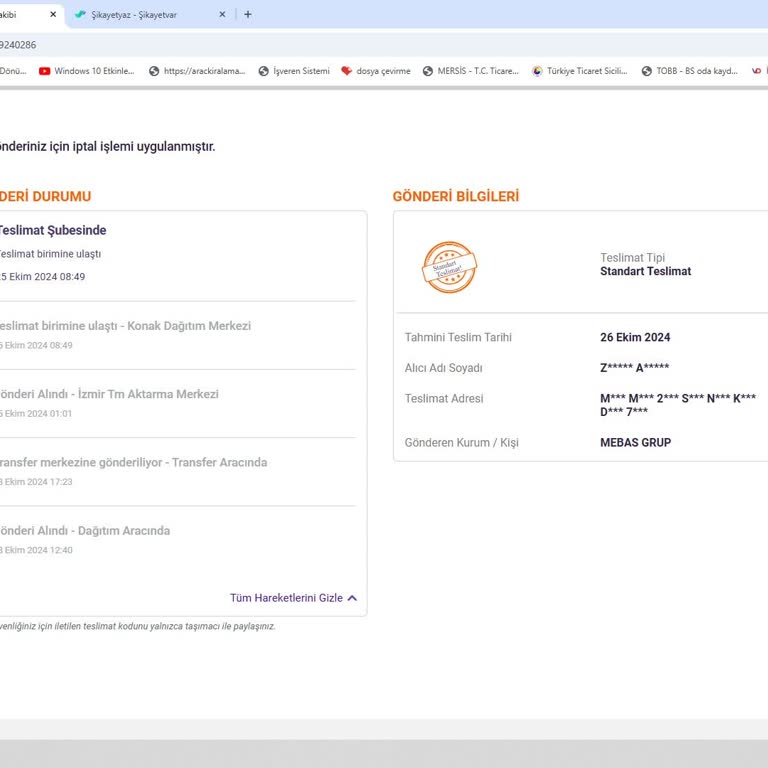
Task: Open the TOBB - BS oda kayd... bookmark
Action: click(x=690, y=71)
